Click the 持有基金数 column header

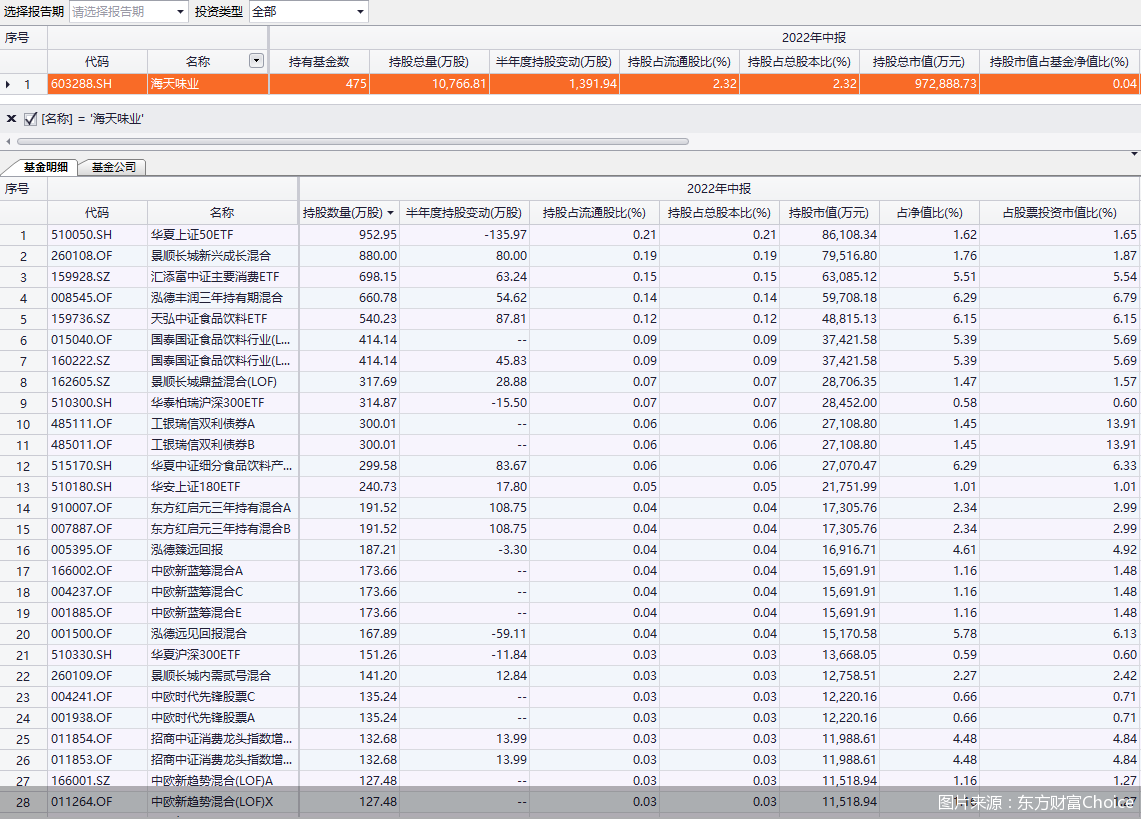click(x=319, y=61)
